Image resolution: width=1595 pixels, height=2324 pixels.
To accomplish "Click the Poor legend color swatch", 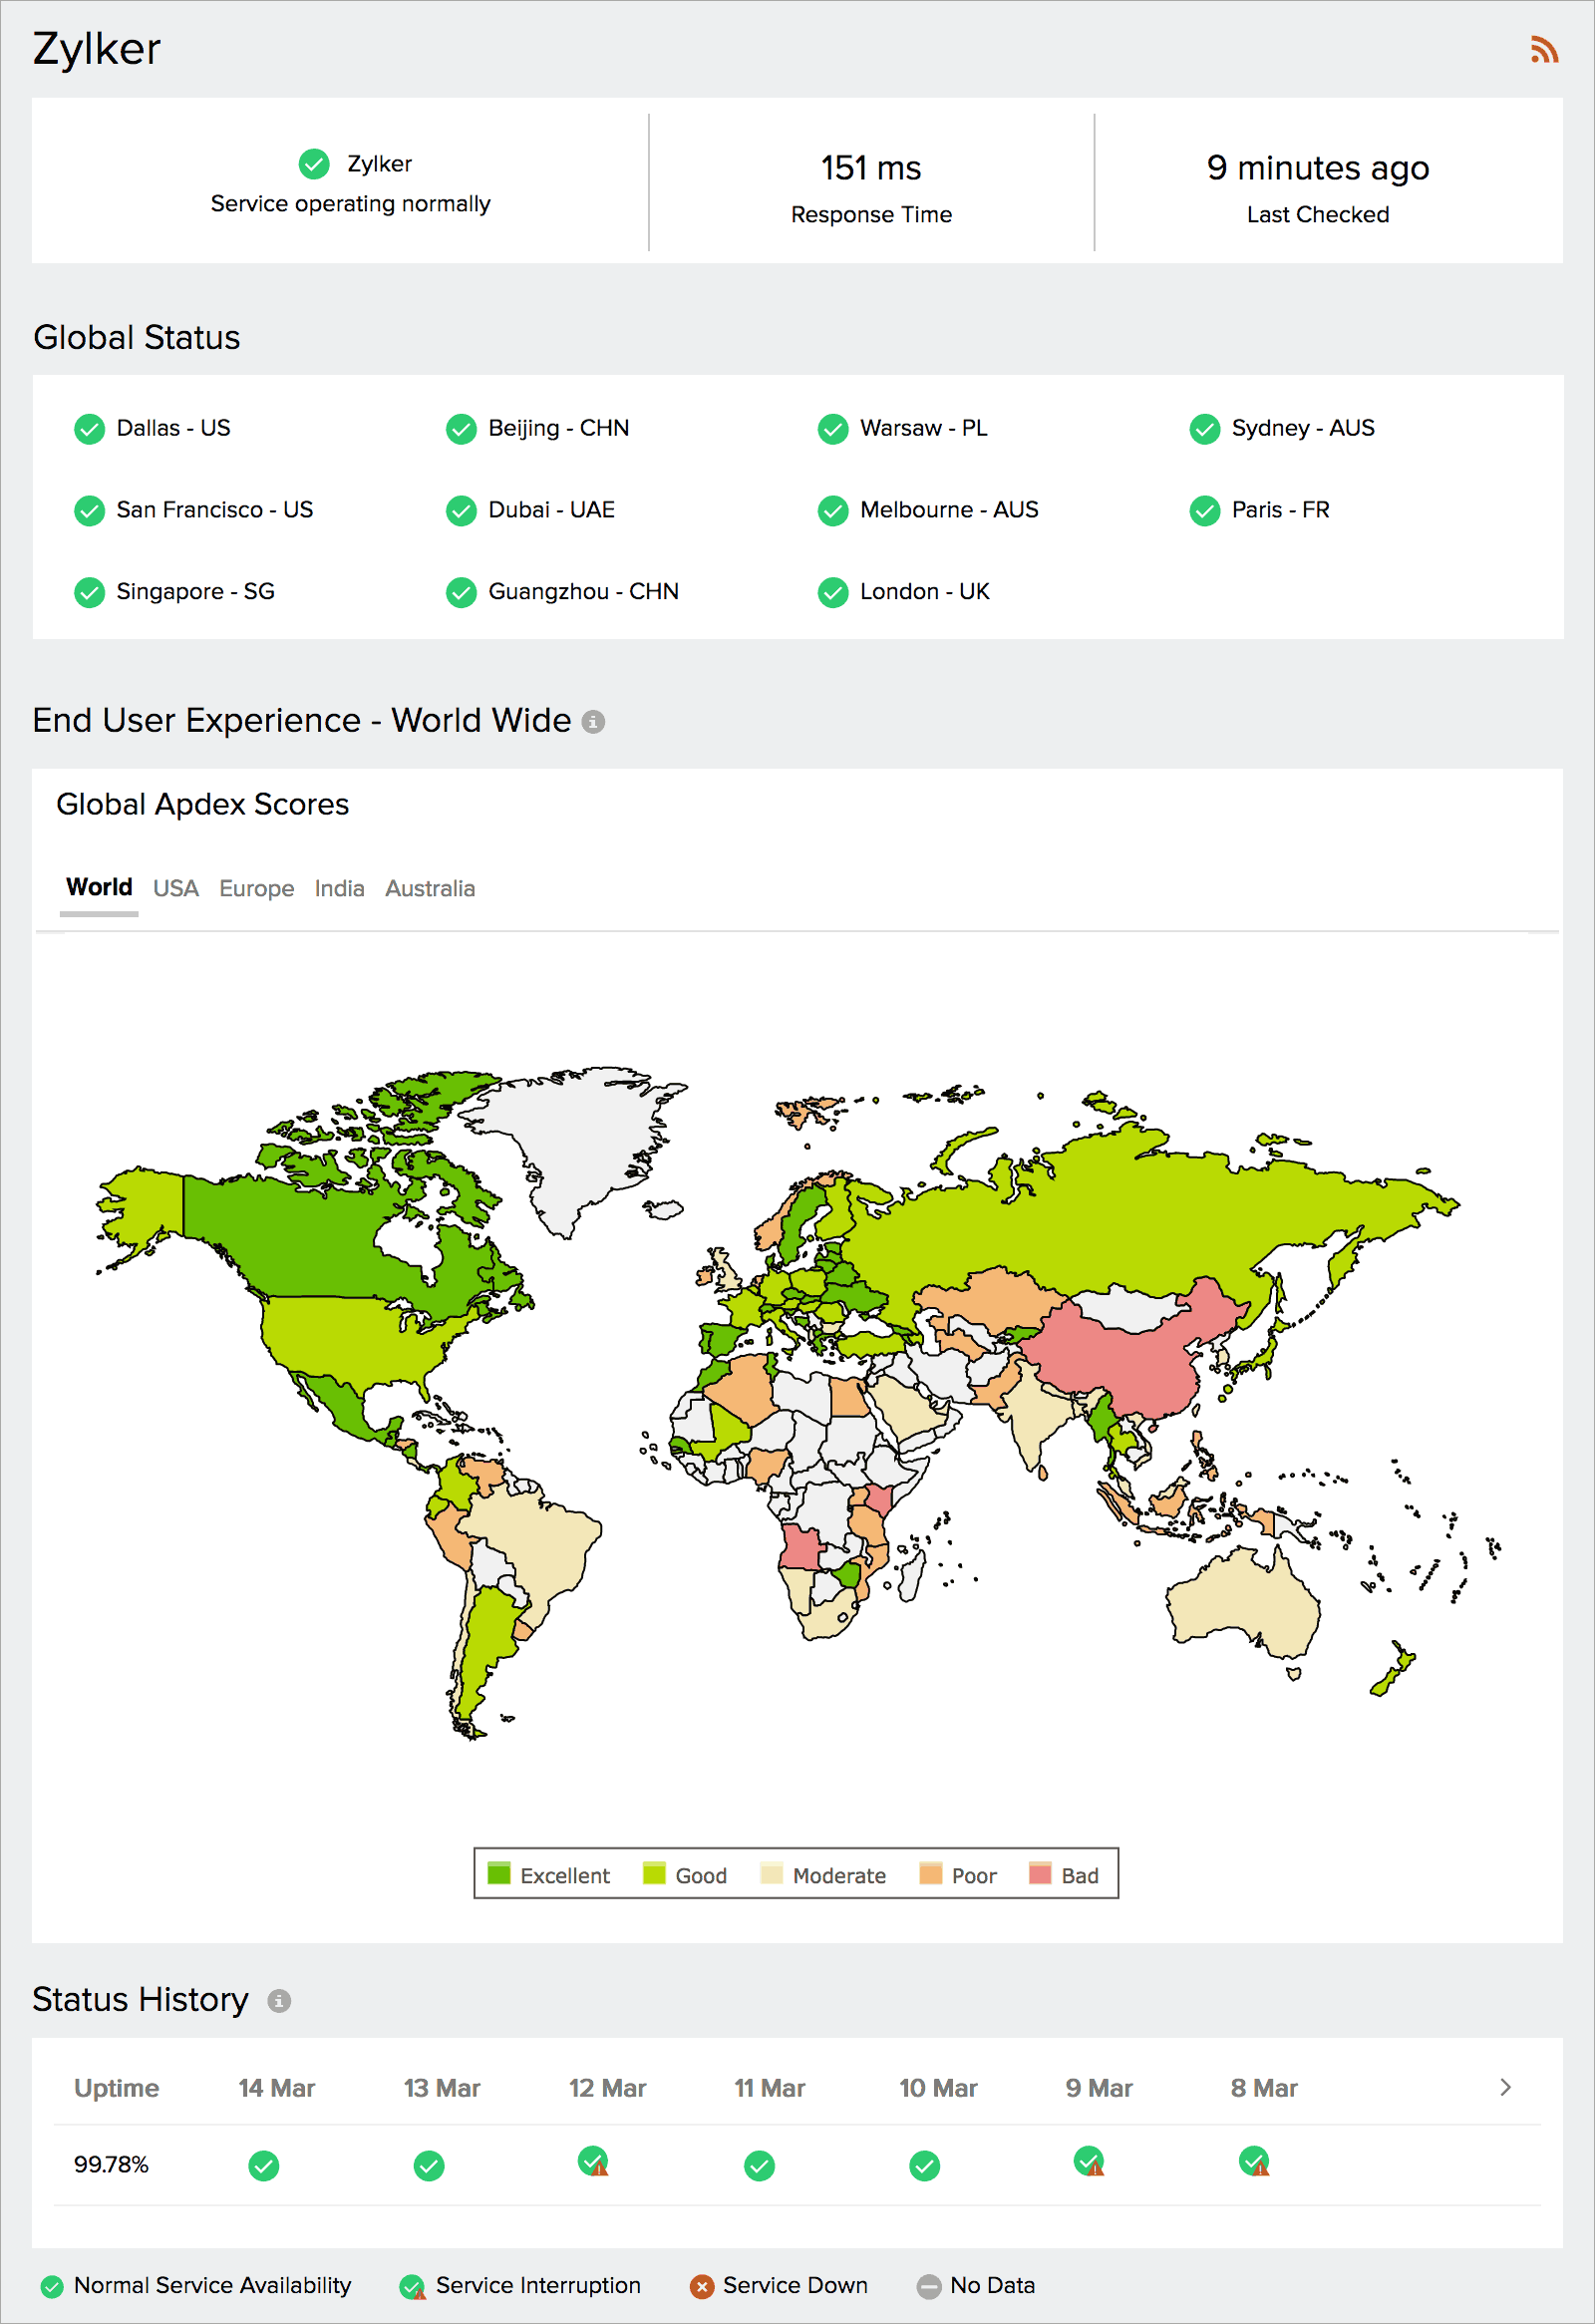I will (931, 1873).
